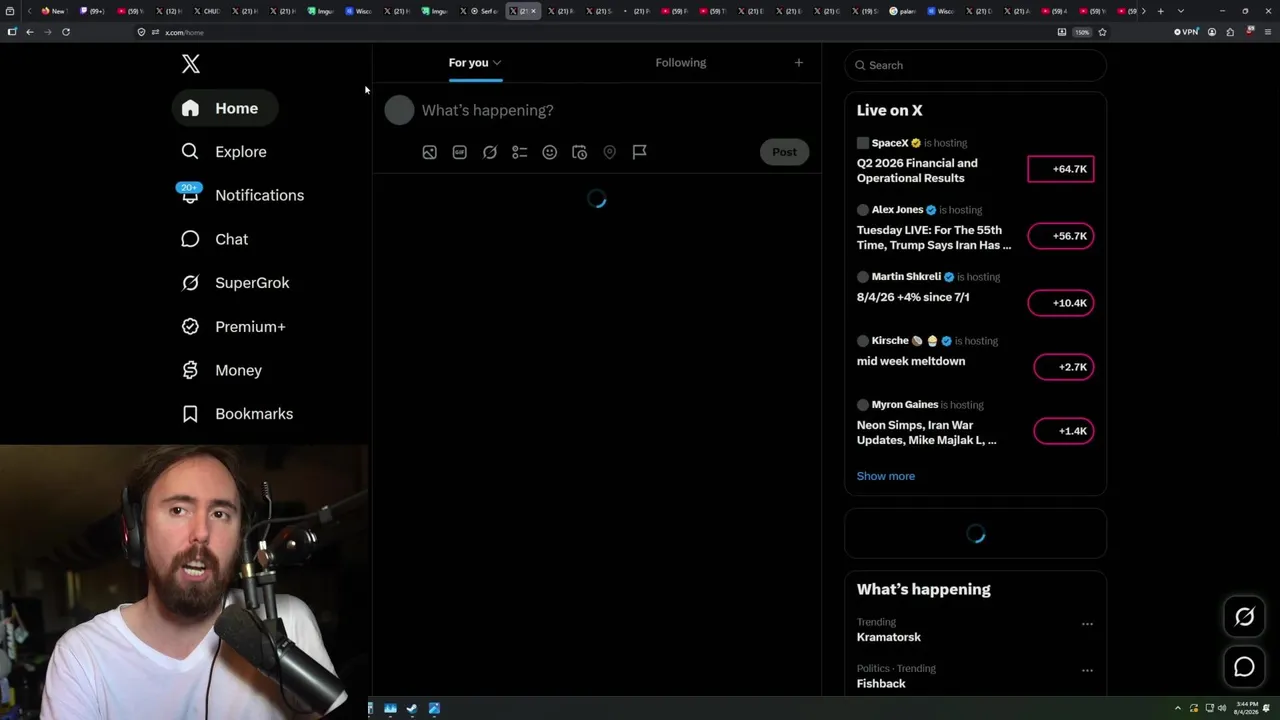Click the X logo in the sidebar
Image resolution: width=1280 pixels, height=720 pixels.
tap(191, 64)
